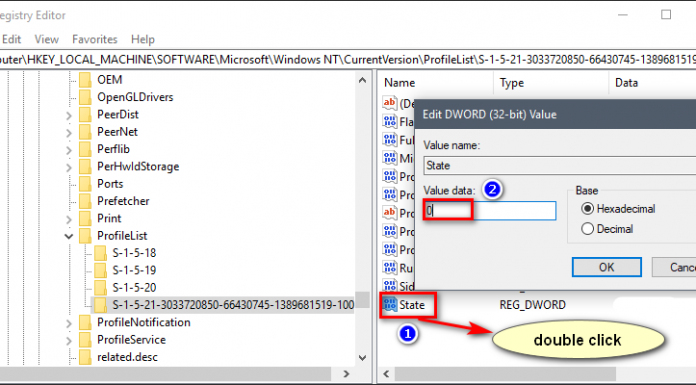This screenshot has height=385, width=696.
Task: Select the Prefetcher folder icon
Action: pyautogui.click(x=85, y=201)
